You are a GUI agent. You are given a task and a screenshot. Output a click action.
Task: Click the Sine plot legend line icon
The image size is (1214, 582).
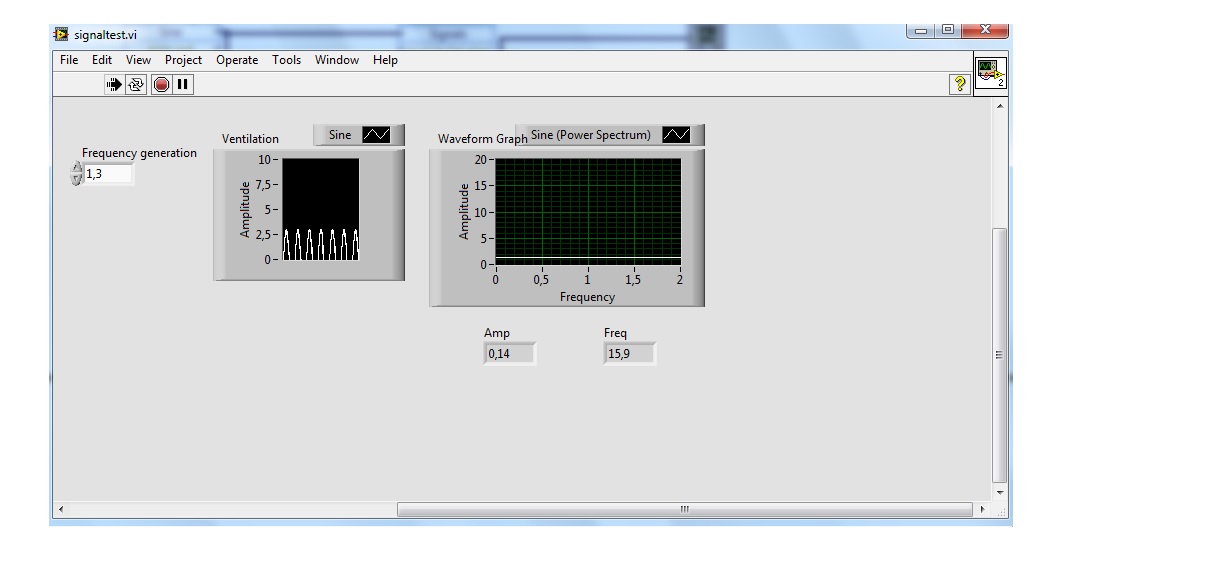coord(376,135)
